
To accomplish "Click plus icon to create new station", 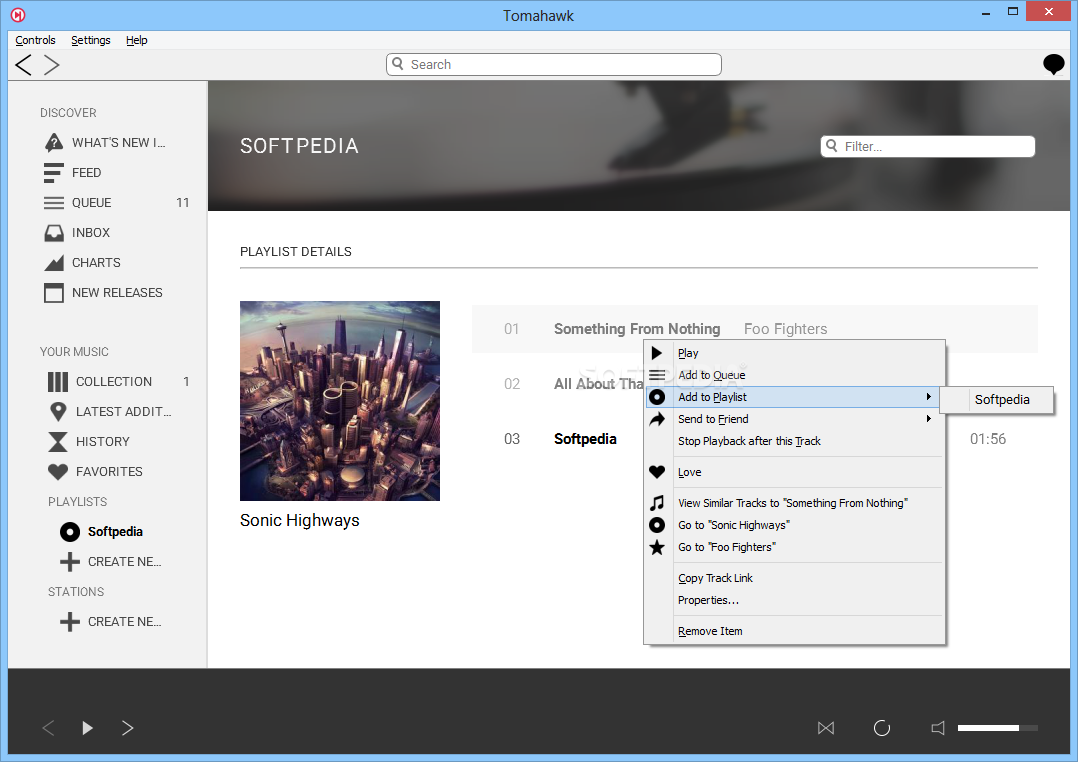I will 69,622.
